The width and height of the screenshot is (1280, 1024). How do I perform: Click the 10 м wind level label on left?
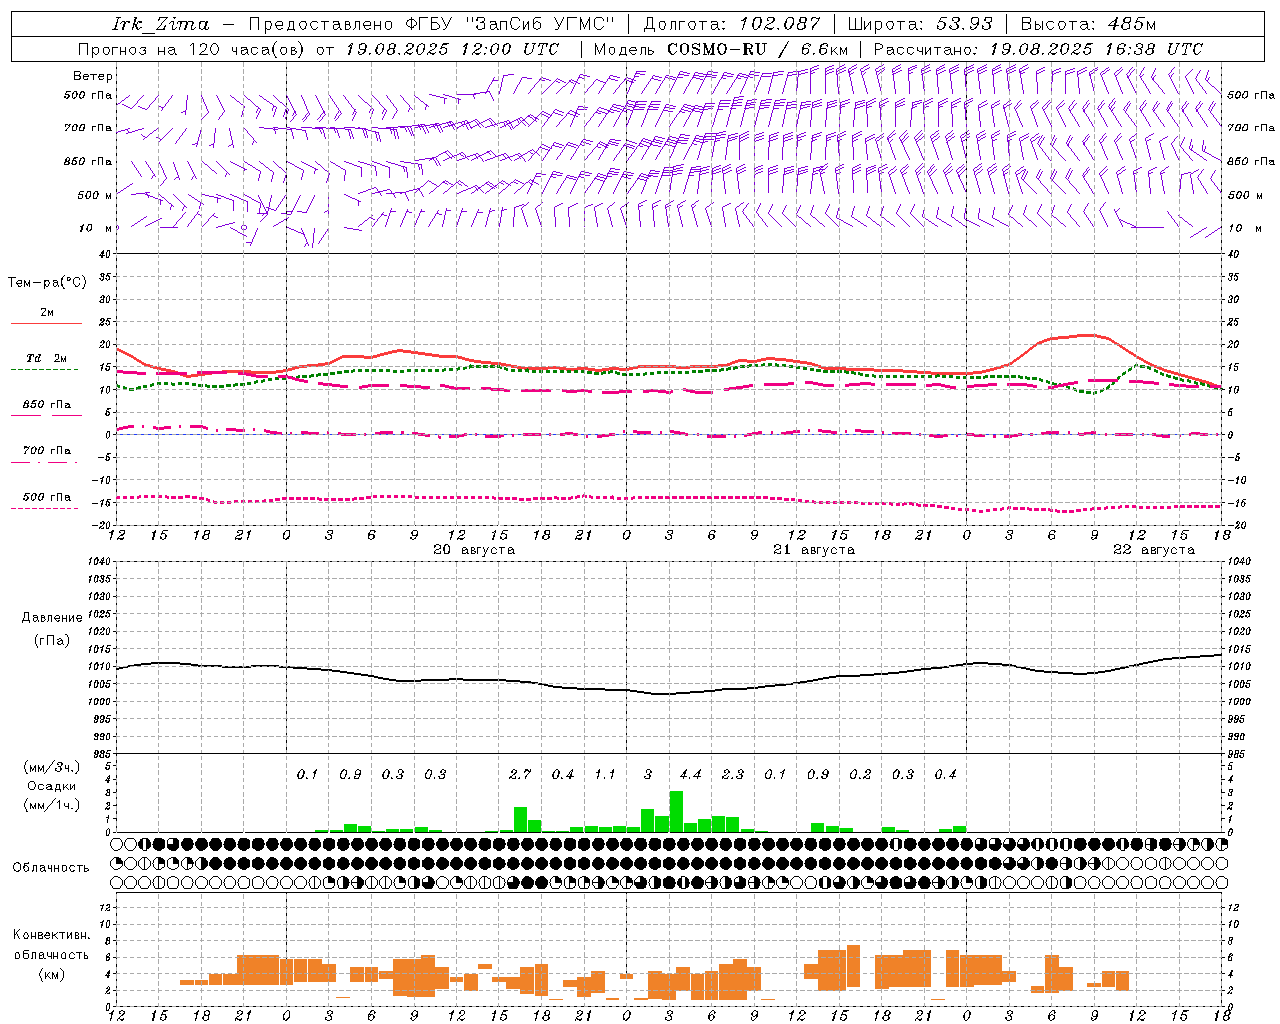[x=96, y=228]
